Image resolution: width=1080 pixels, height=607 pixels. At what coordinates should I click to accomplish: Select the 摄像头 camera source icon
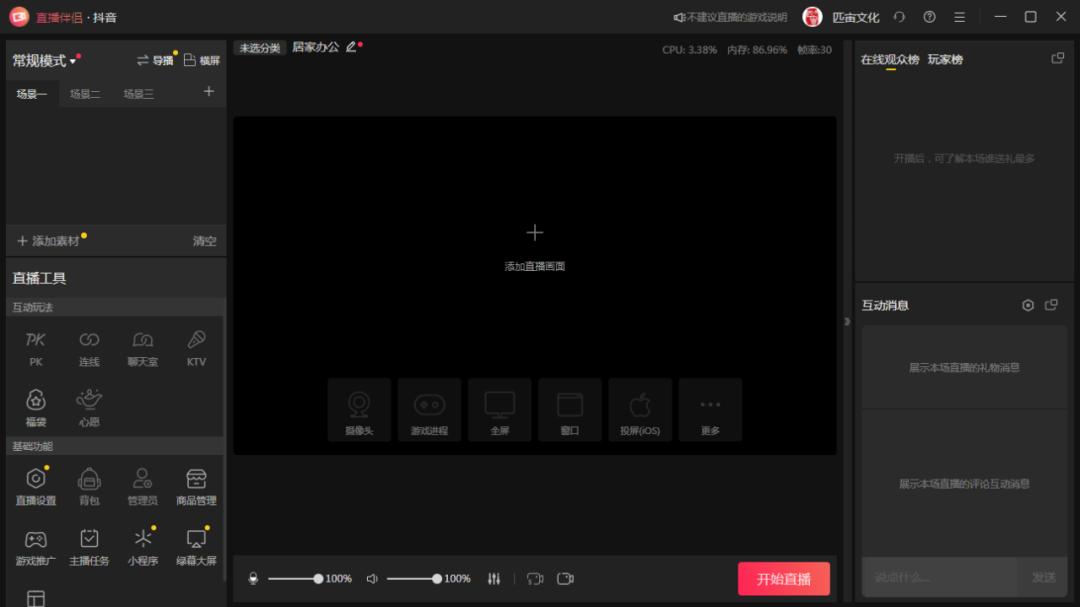coord(359,409)
